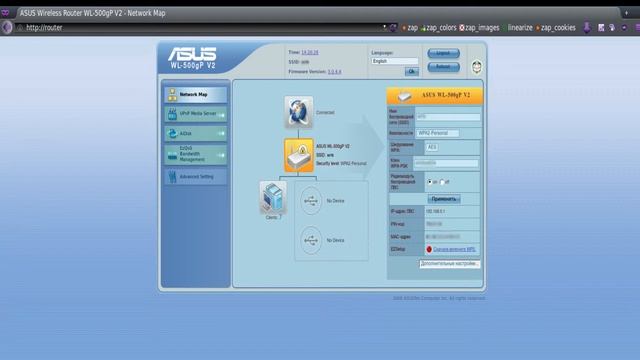Open the WPA2-Personal security dropdown
The width and height of the screenshot is (640, 360).
click(x=437, y=133)
